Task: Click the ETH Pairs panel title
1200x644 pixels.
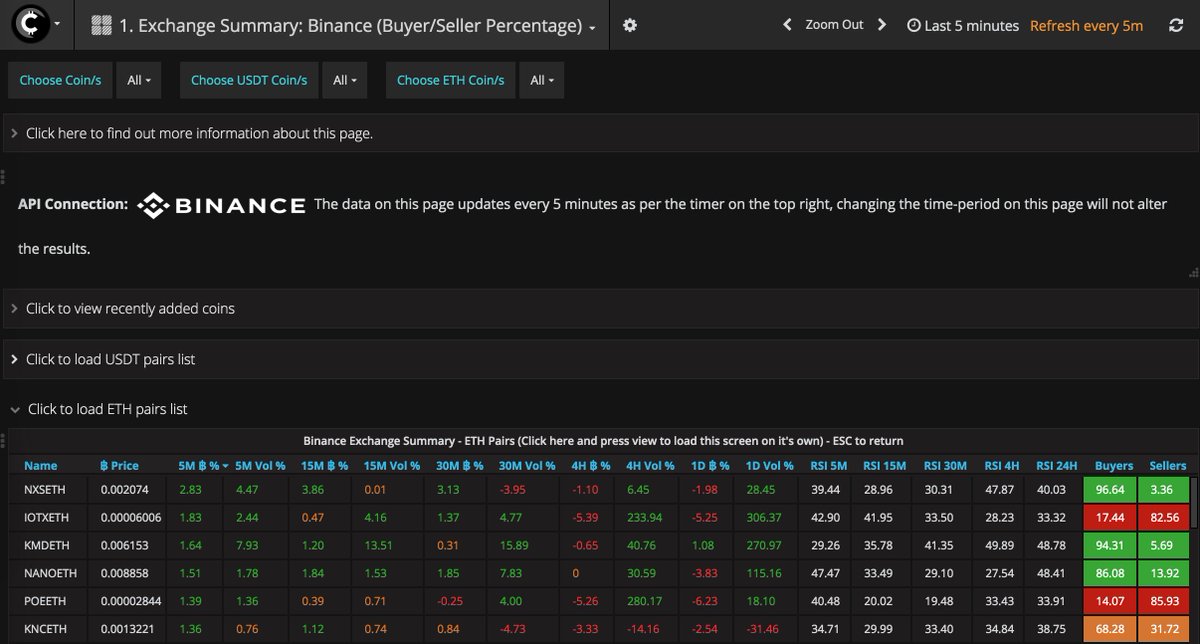Action: (603, 440)
